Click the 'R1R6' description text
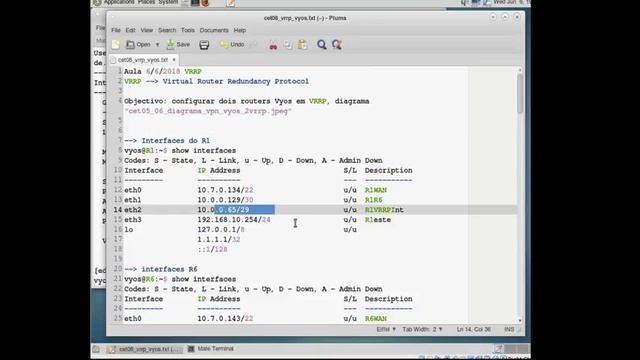This screenshot has width=640, height=360. tap(373, 200)
